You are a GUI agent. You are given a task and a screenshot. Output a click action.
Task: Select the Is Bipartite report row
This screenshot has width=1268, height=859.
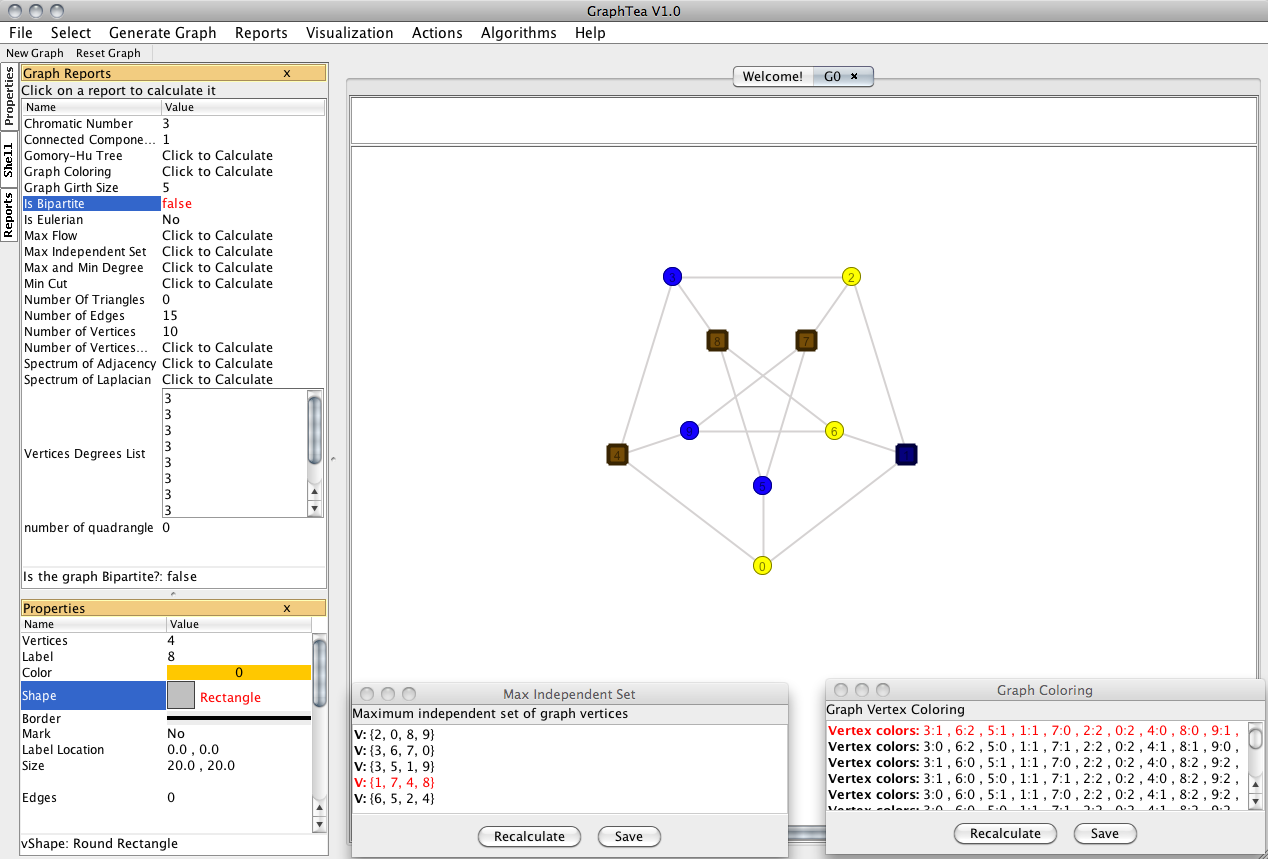pyautogui.click(x=174, y=203)
